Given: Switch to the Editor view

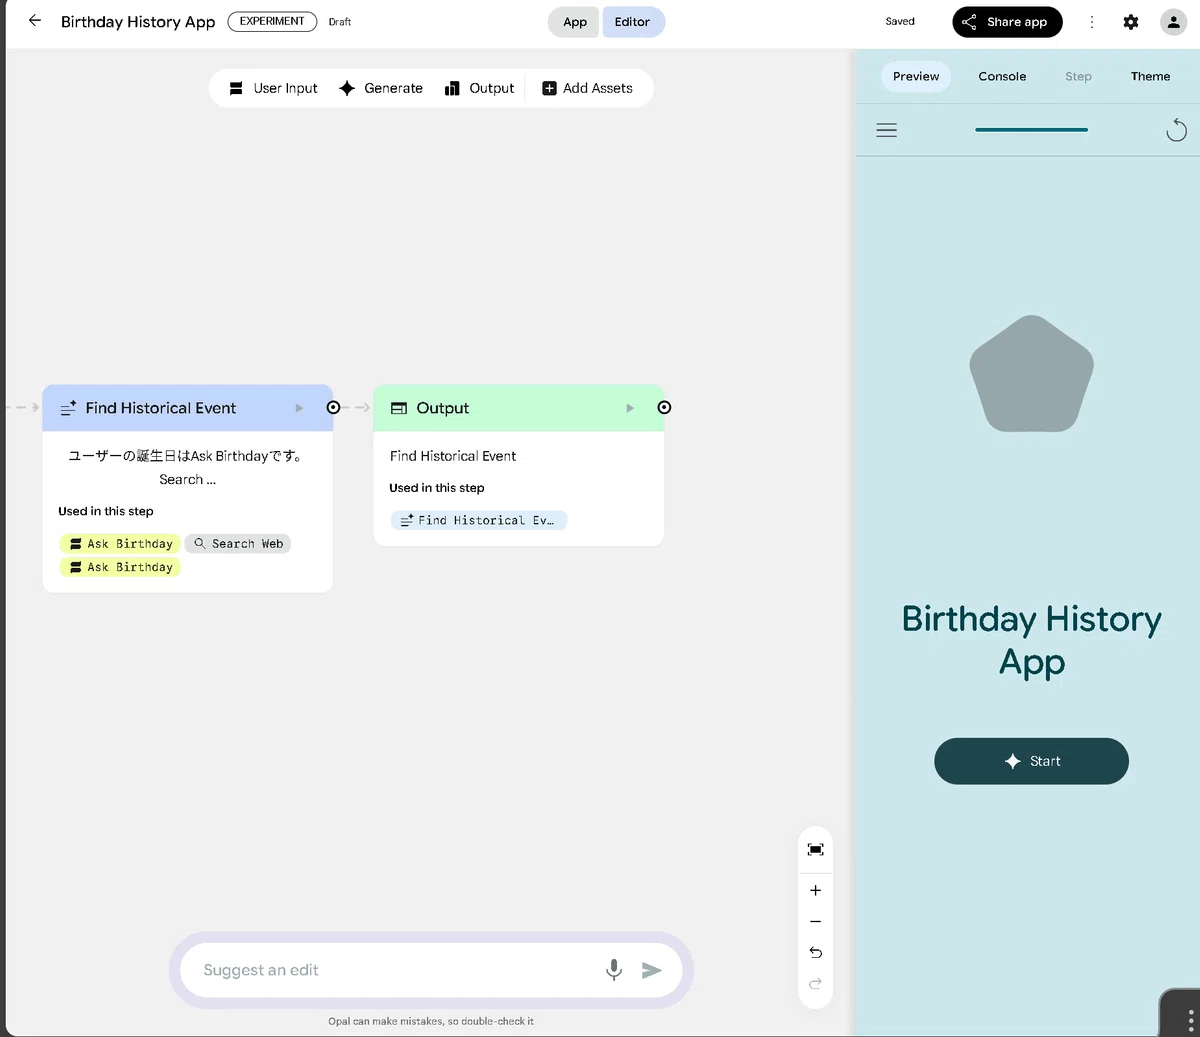Looking at the screenshot, I should (x=632, y=22).
